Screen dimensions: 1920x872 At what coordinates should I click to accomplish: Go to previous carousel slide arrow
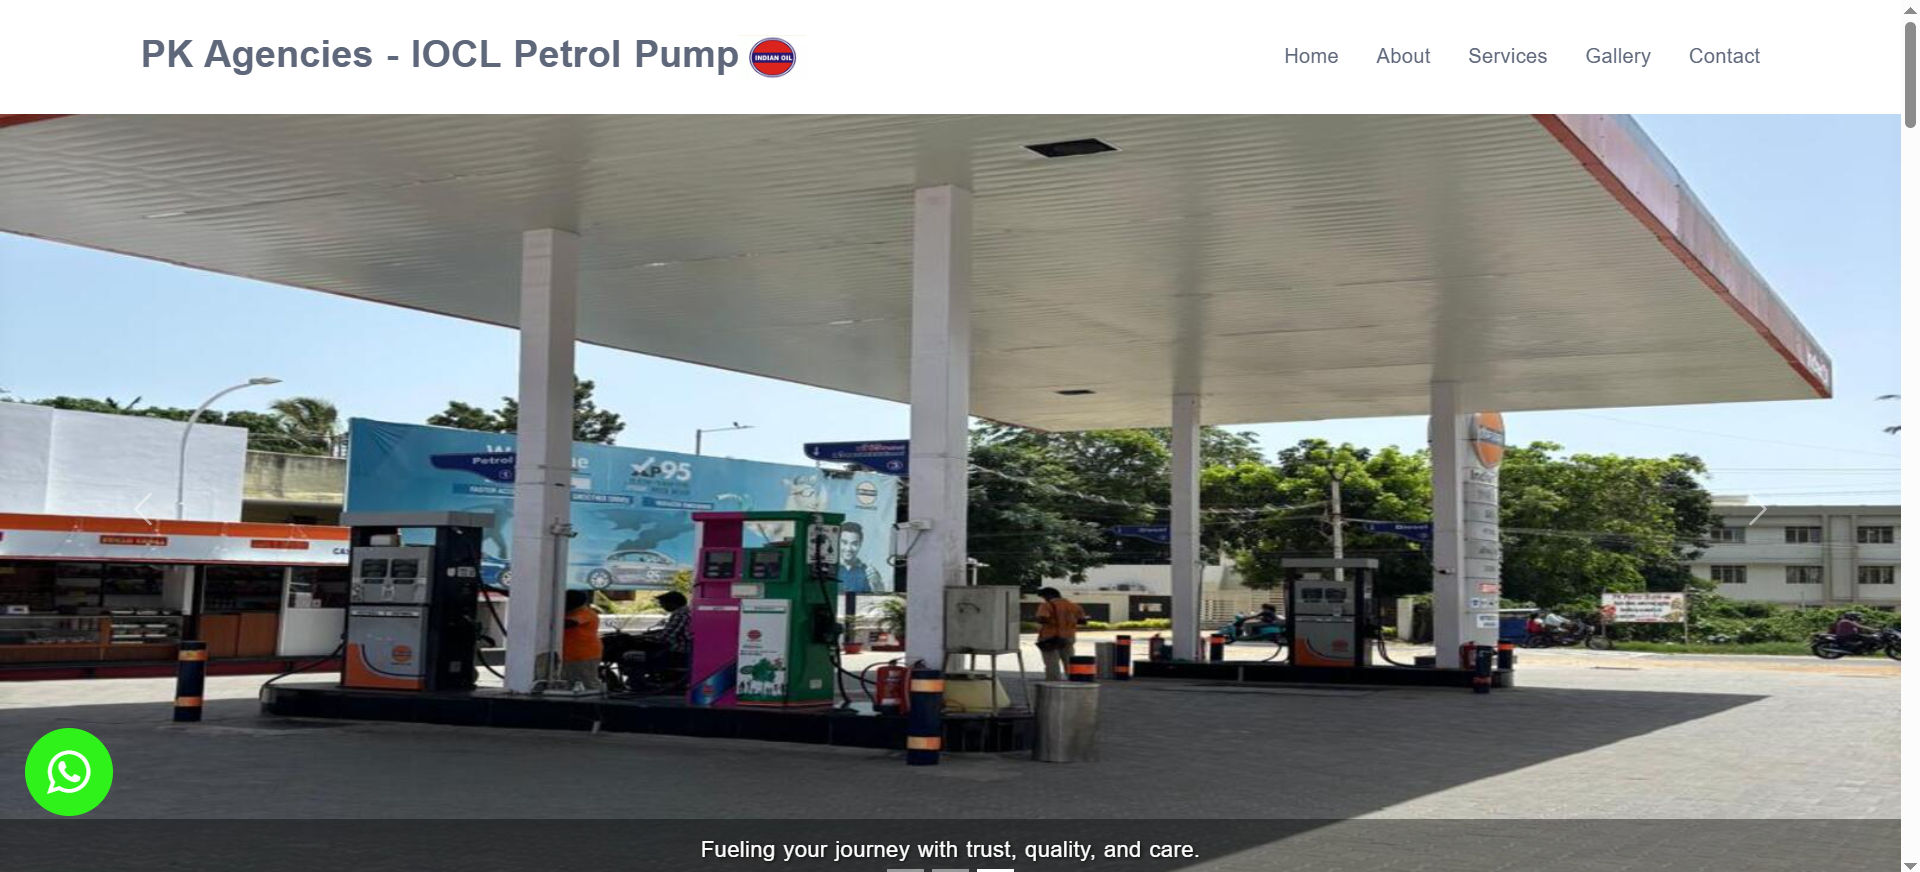144,509
